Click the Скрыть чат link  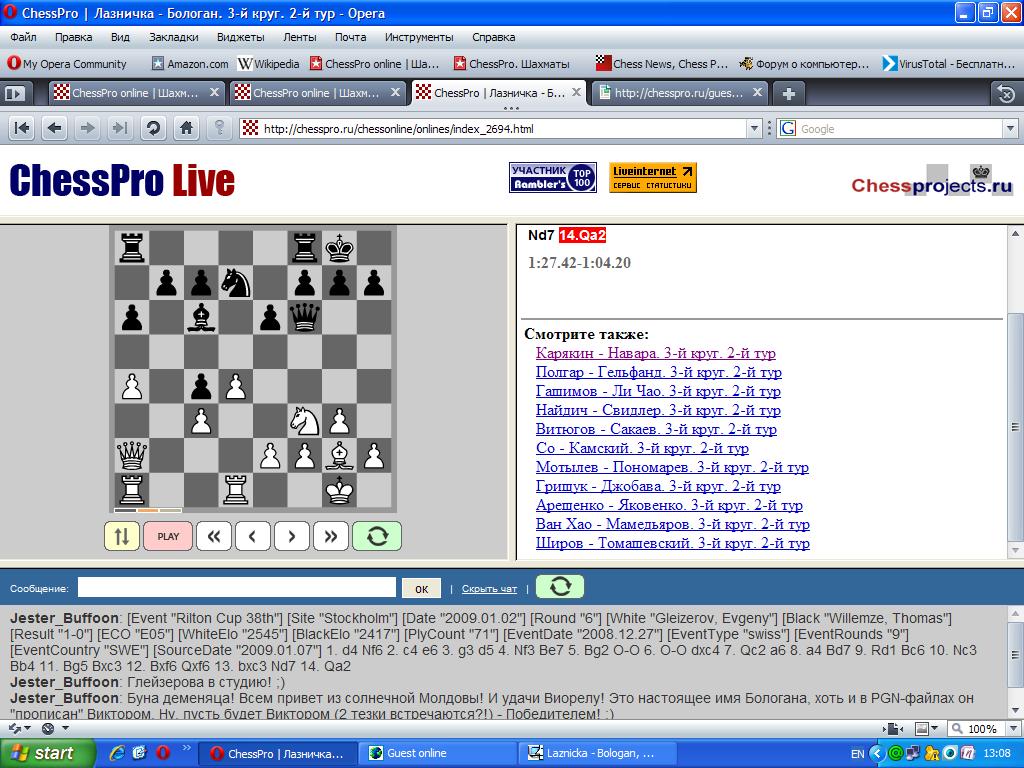(x=489, y=589)
